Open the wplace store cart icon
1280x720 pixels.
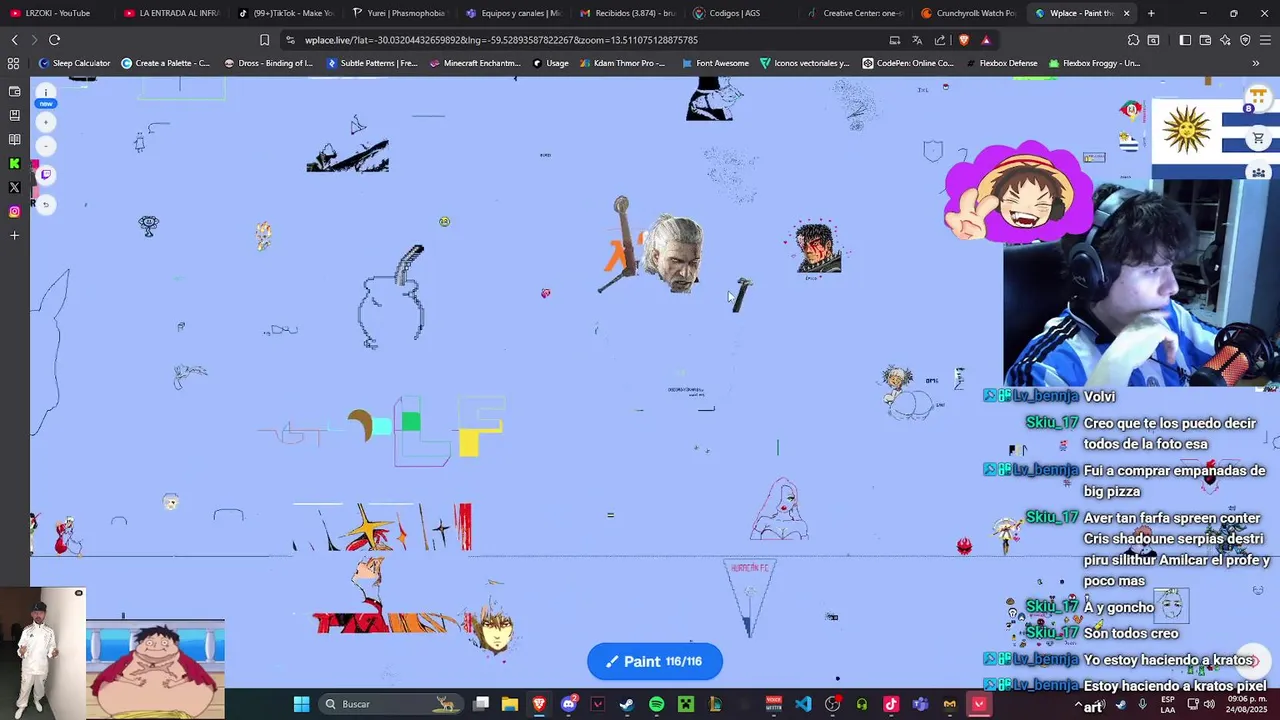(1258, 140)
